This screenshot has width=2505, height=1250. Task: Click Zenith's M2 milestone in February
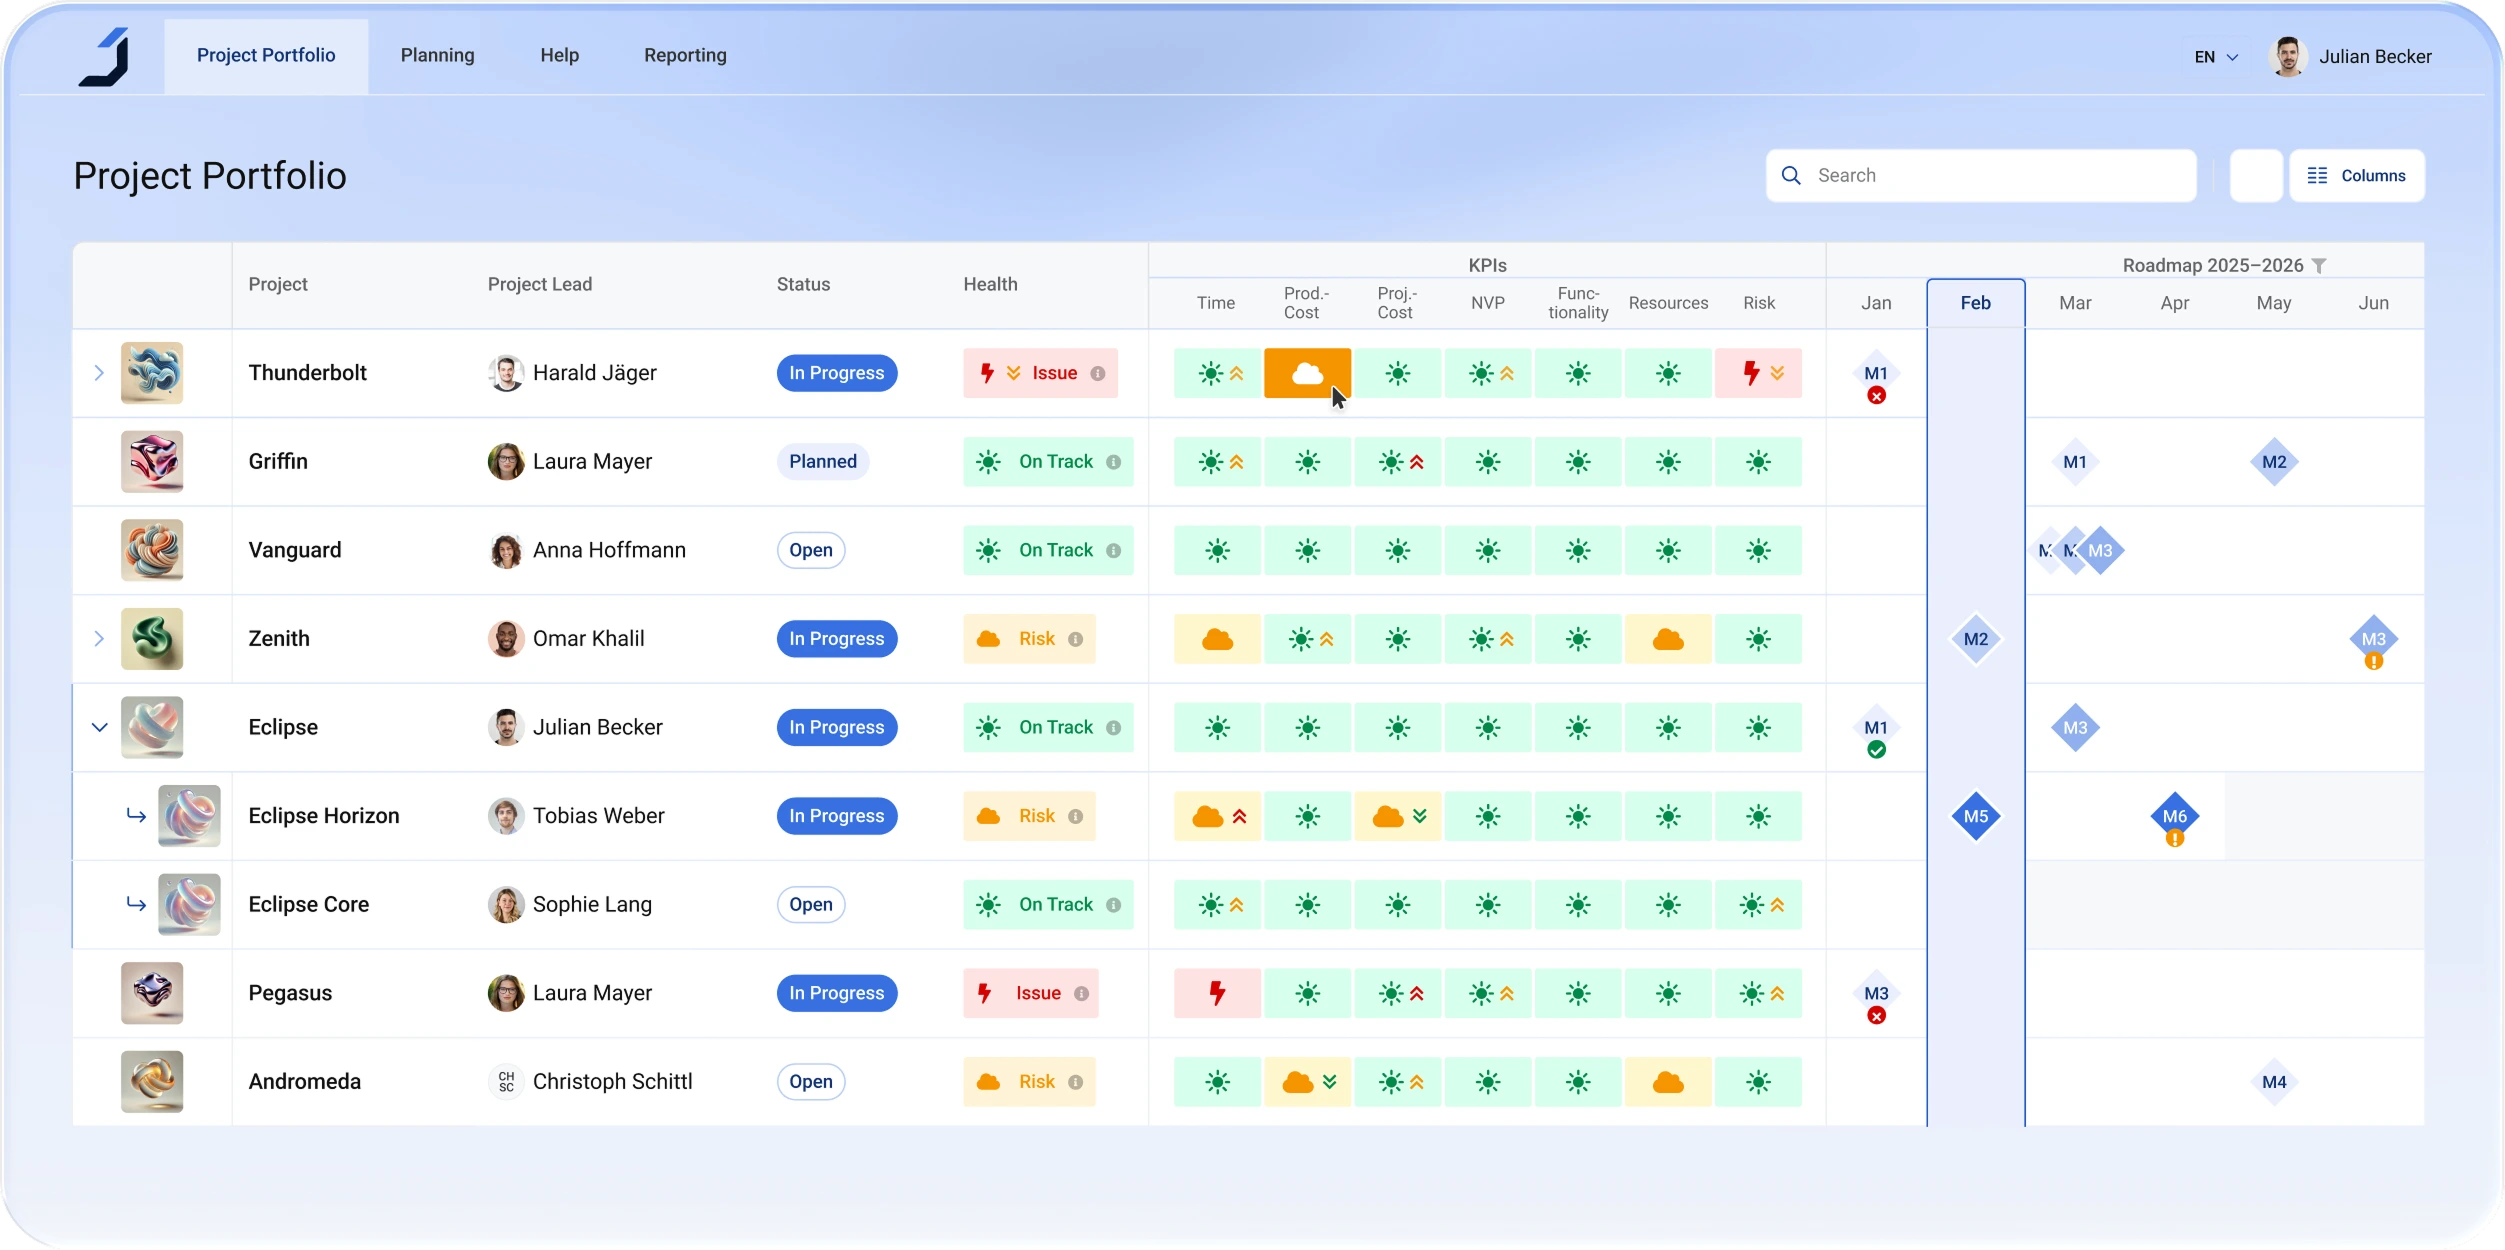[x=1975, y=639]
